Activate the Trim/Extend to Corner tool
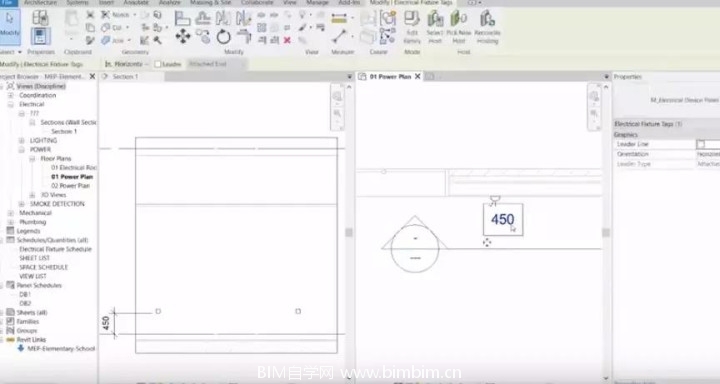 (243, 36)
